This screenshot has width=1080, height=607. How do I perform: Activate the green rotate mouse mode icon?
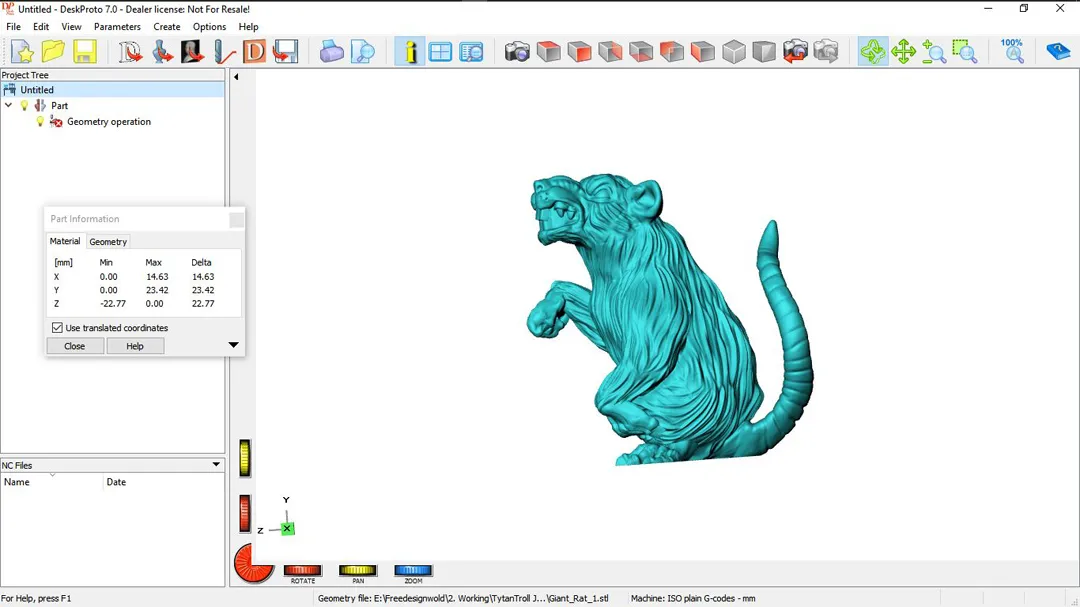click(x=873, y=52)
